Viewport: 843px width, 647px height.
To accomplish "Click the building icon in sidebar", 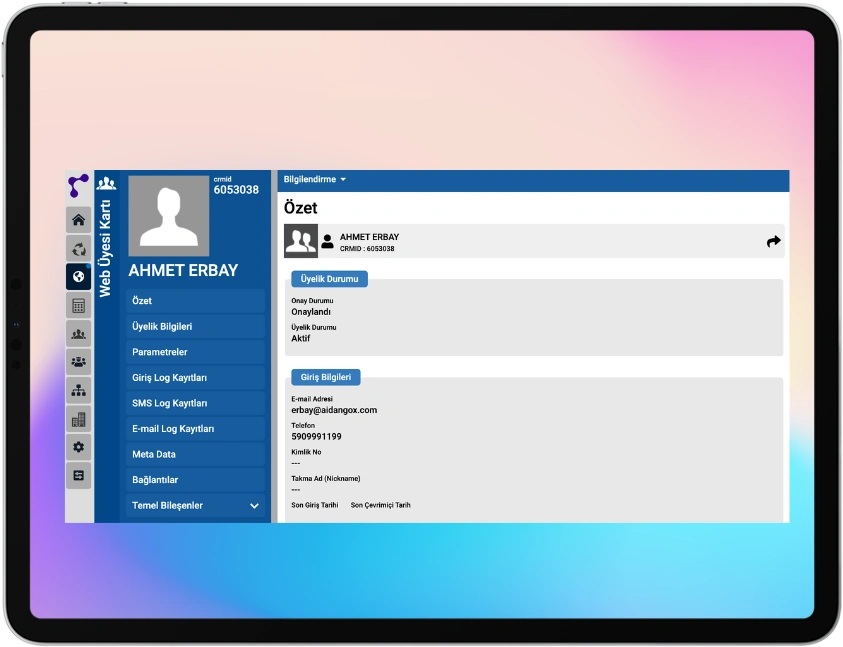I will point(78,419).
